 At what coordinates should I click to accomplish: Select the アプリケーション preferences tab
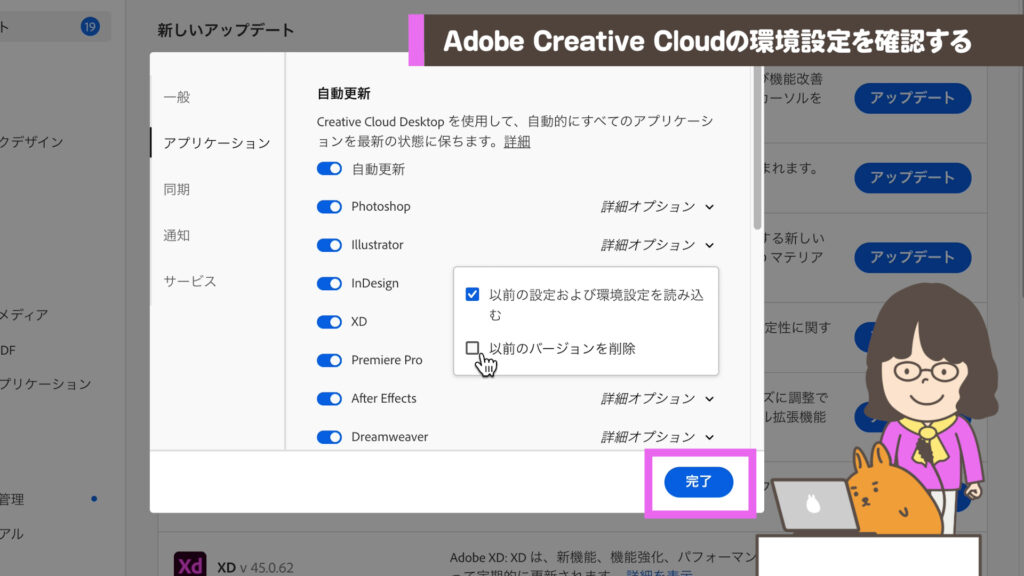tap(217, 143)
